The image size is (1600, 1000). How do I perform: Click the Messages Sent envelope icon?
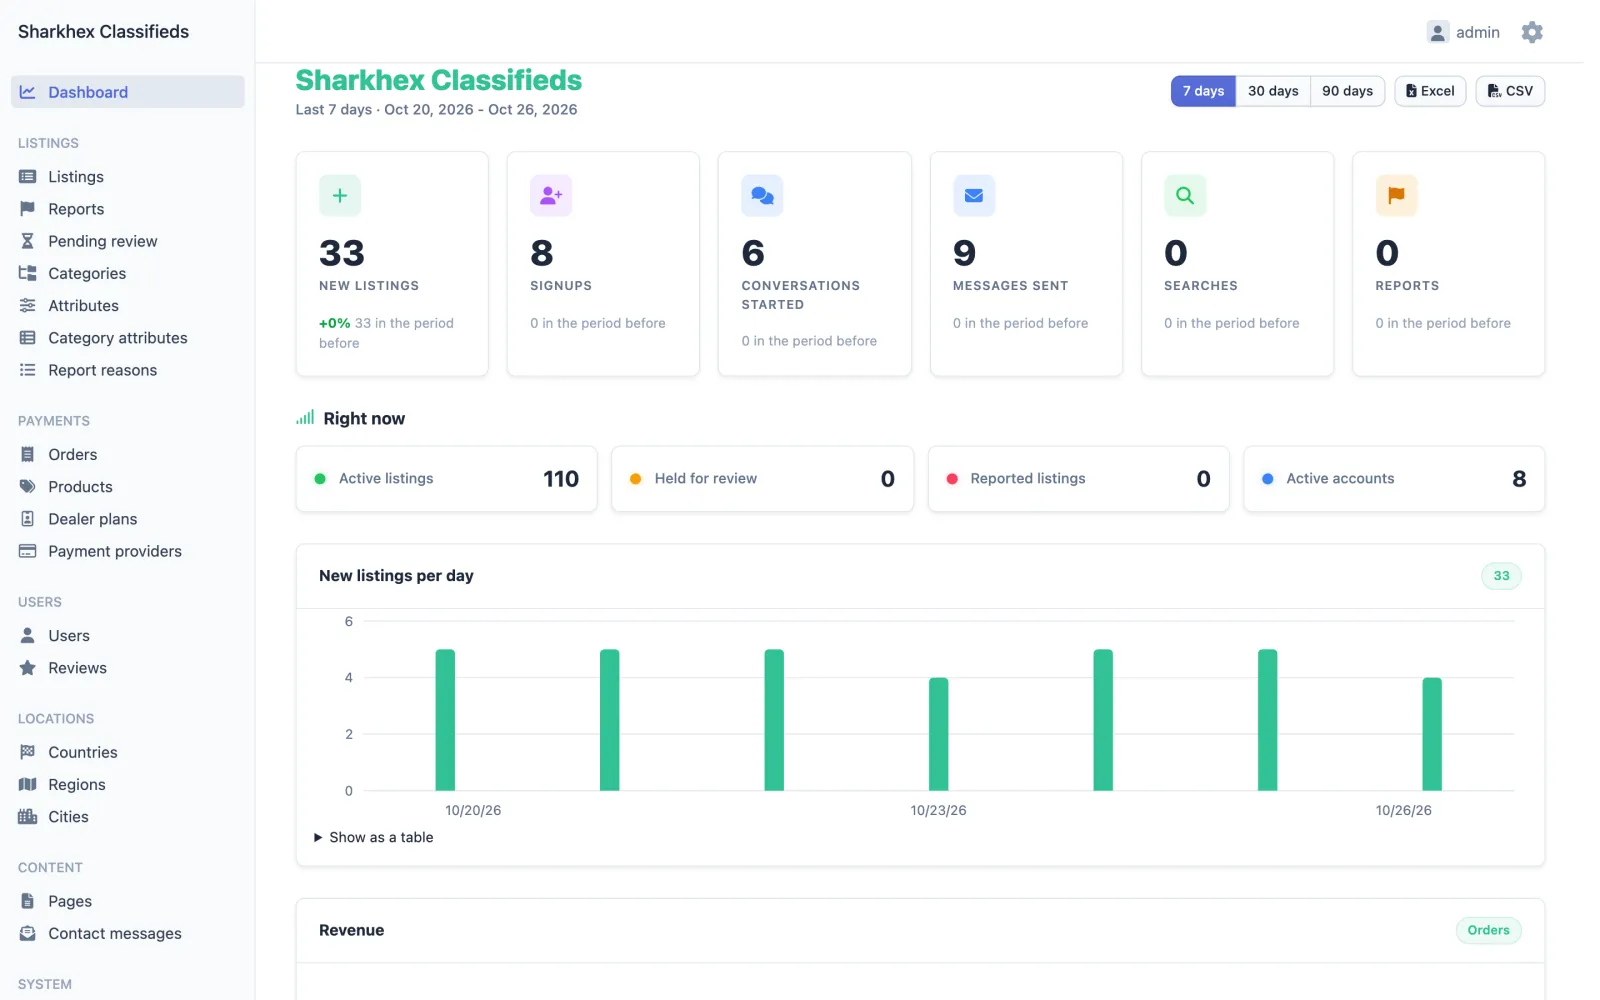pos(974,196)
